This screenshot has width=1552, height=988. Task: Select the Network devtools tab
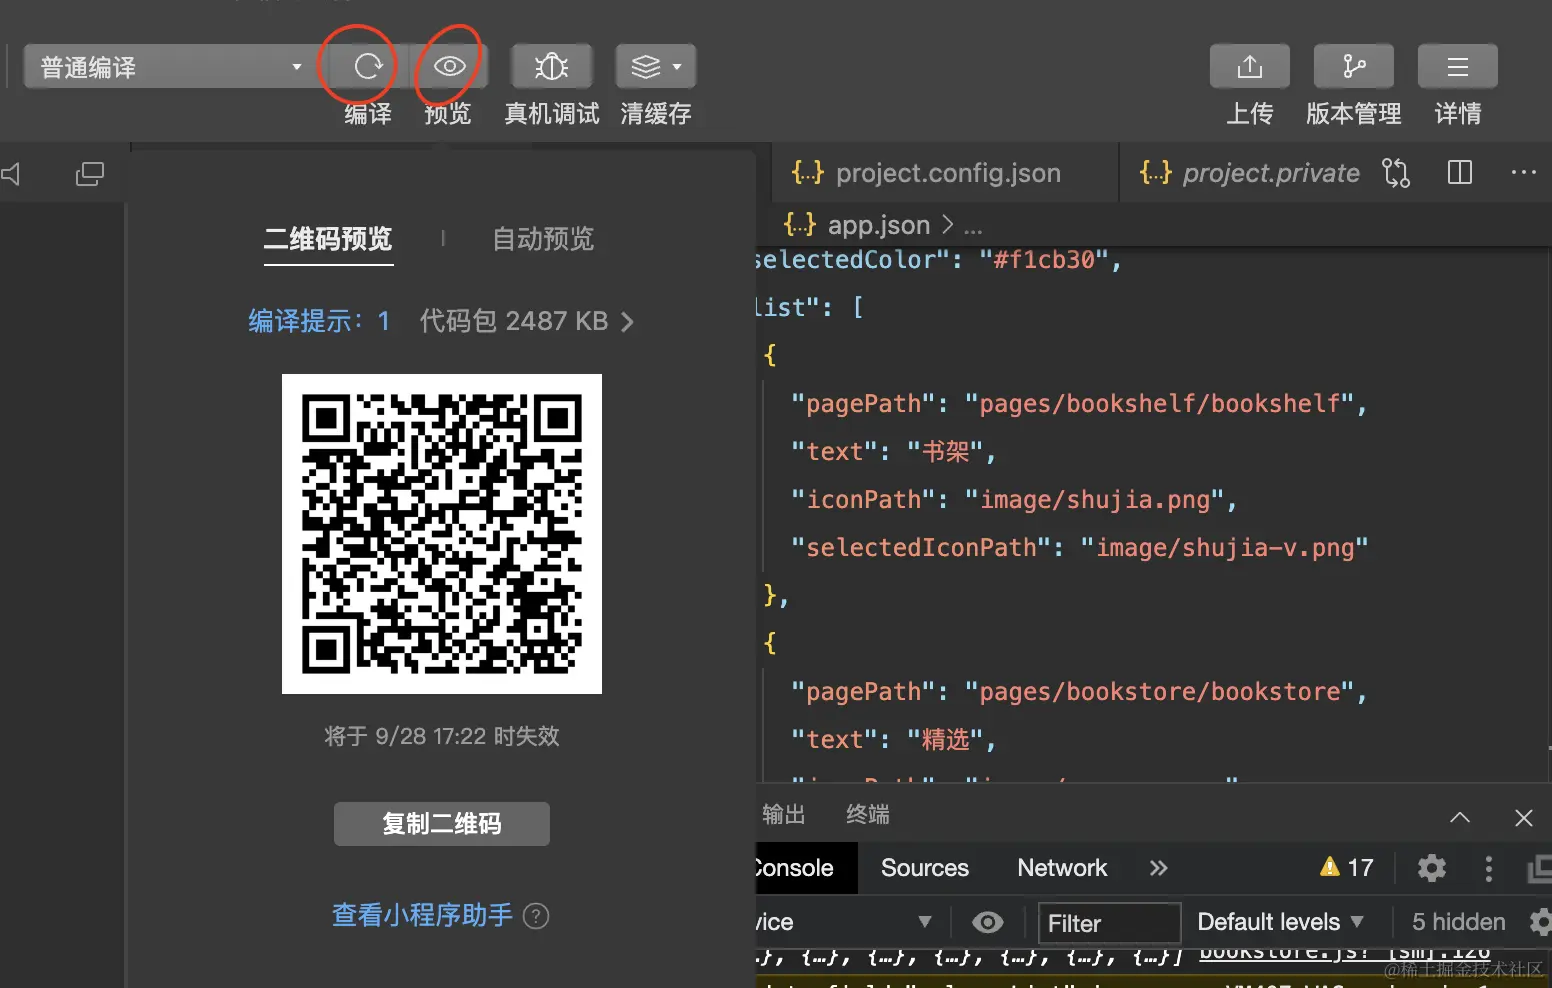[1062, 868]
